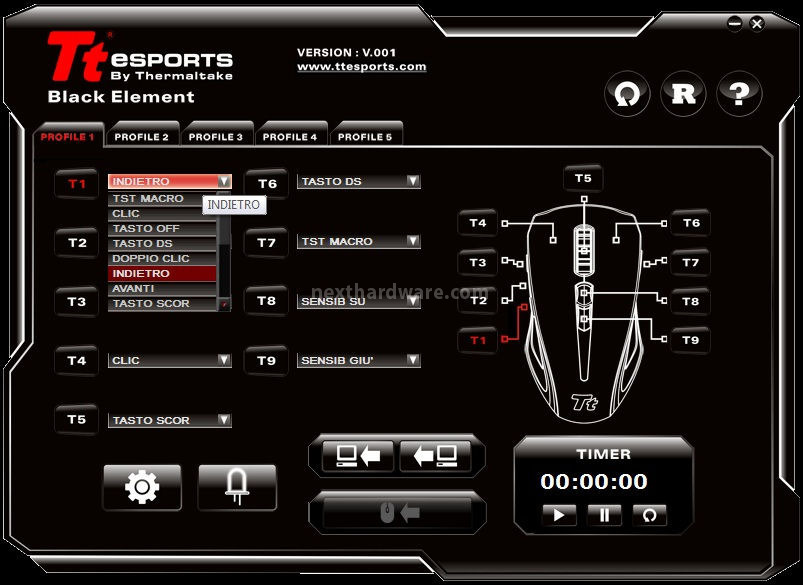Click the computer icon with arrow on its left
The width and height of the screenshot is (803, 585).
(x=435, y=455)
